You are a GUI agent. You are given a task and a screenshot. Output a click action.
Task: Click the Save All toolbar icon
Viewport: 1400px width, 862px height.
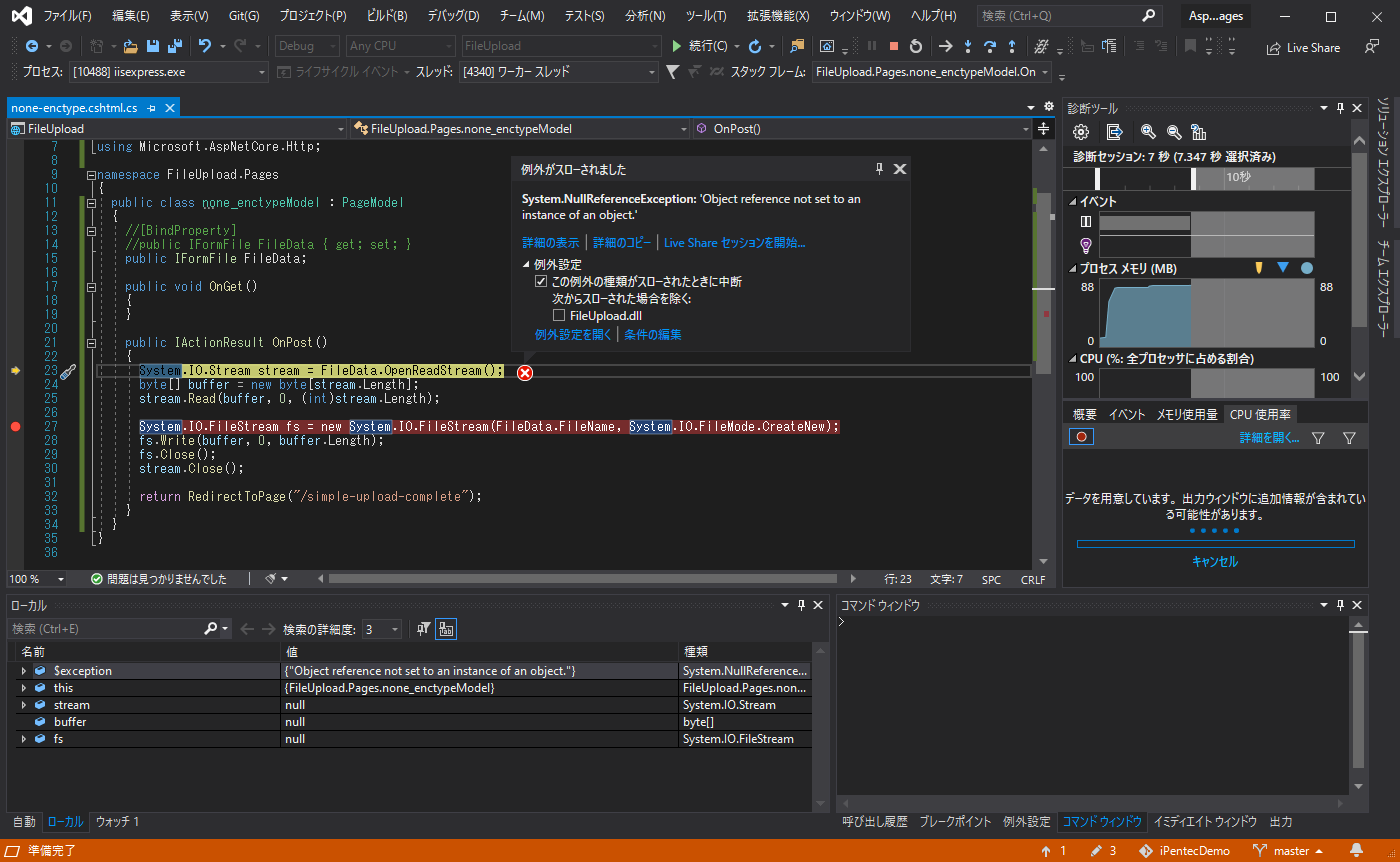coord(174,46)
